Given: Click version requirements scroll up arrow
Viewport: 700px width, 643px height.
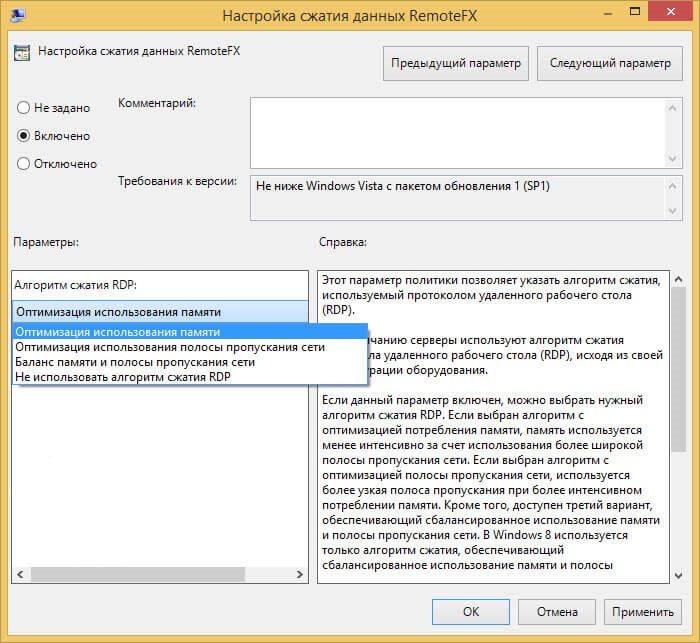Looking at the screenshot, I should click(x=673, y=186).
